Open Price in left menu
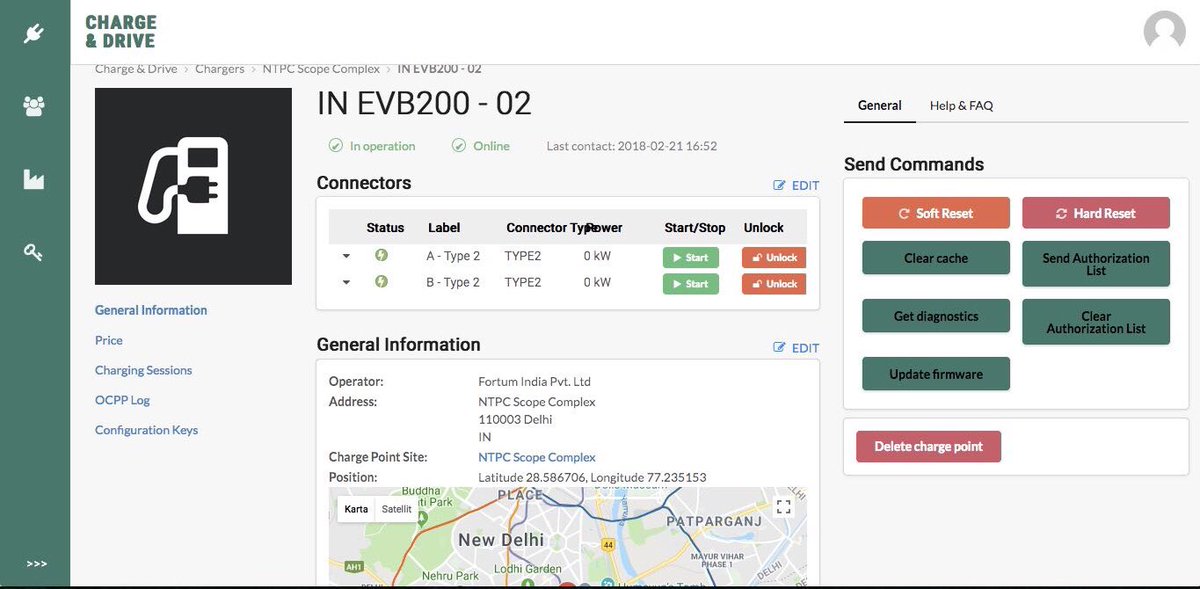The width and height of the screenshot is (1200, 589). coord(109,340)
